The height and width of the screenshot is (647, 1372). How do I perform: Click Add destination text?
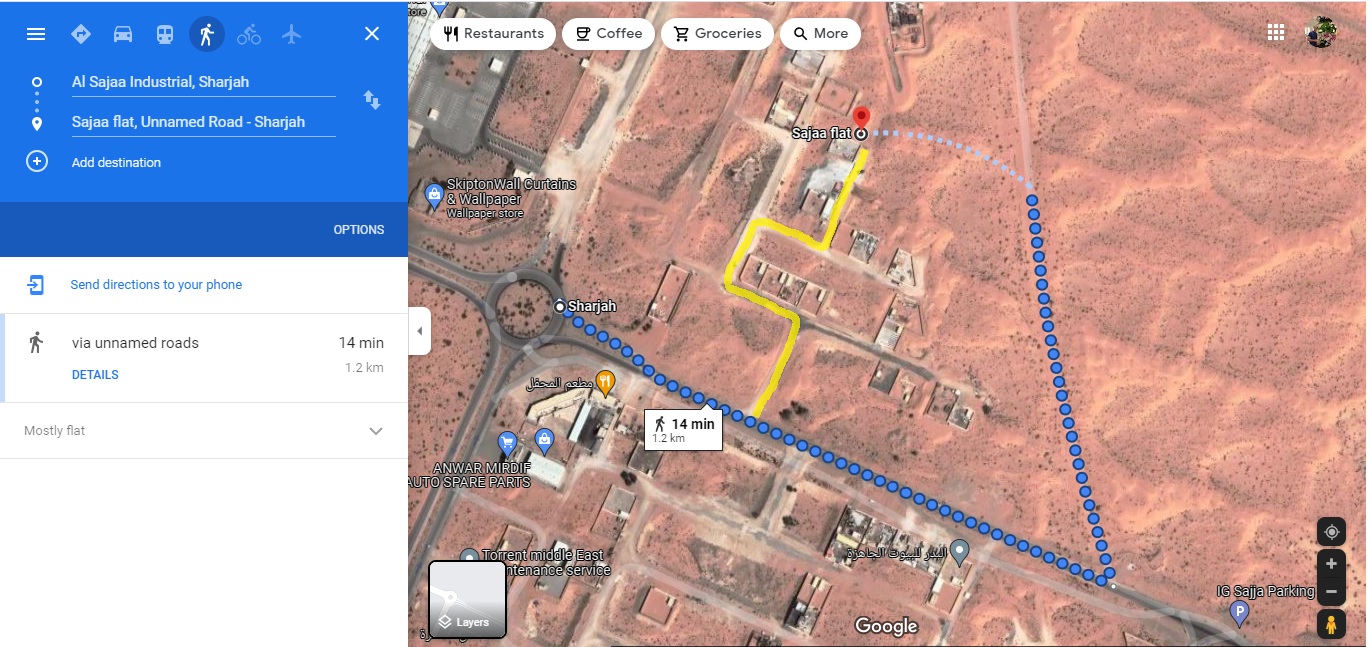tap(116, 162)
